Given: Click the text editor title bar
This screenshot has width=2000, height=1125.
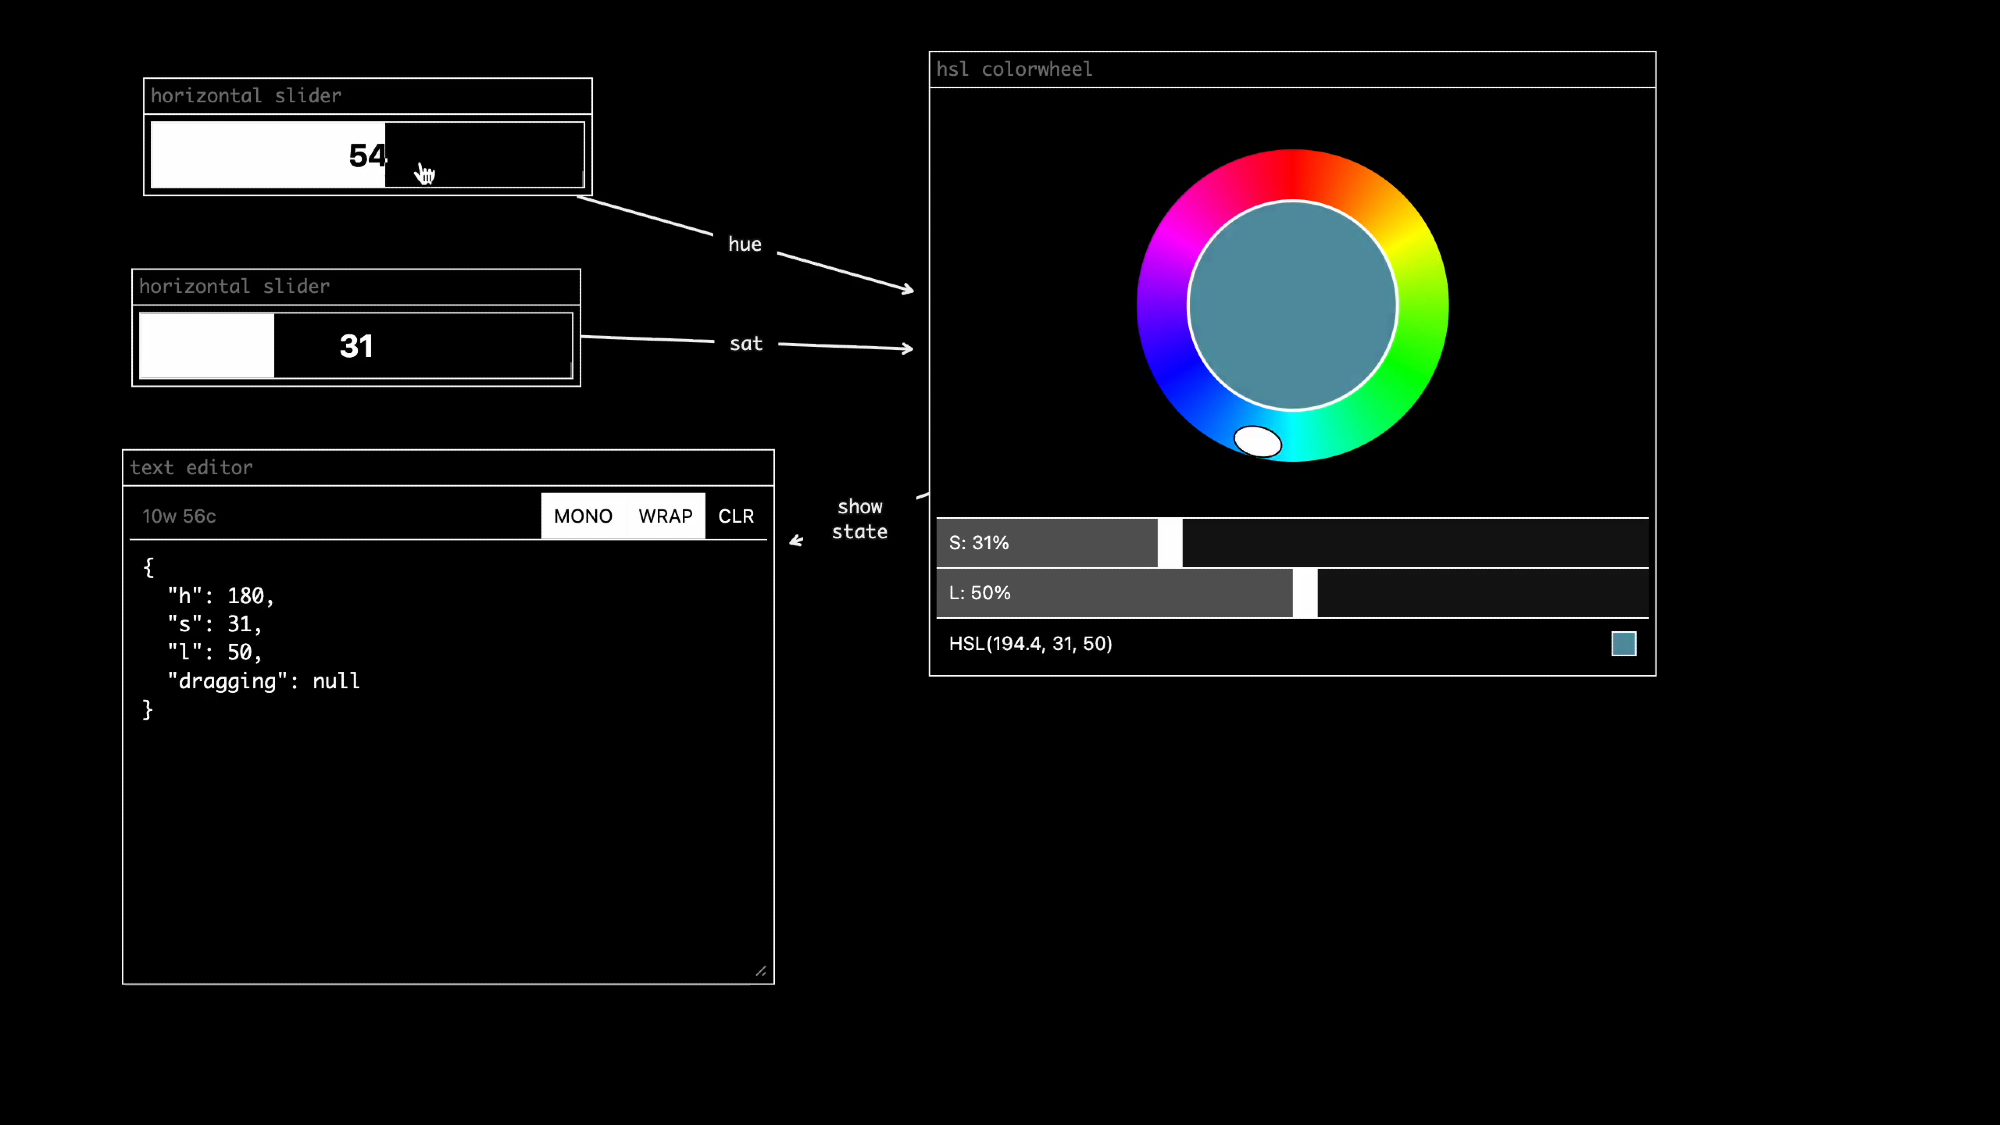Looking at the screenshot, I should point(447,468).
